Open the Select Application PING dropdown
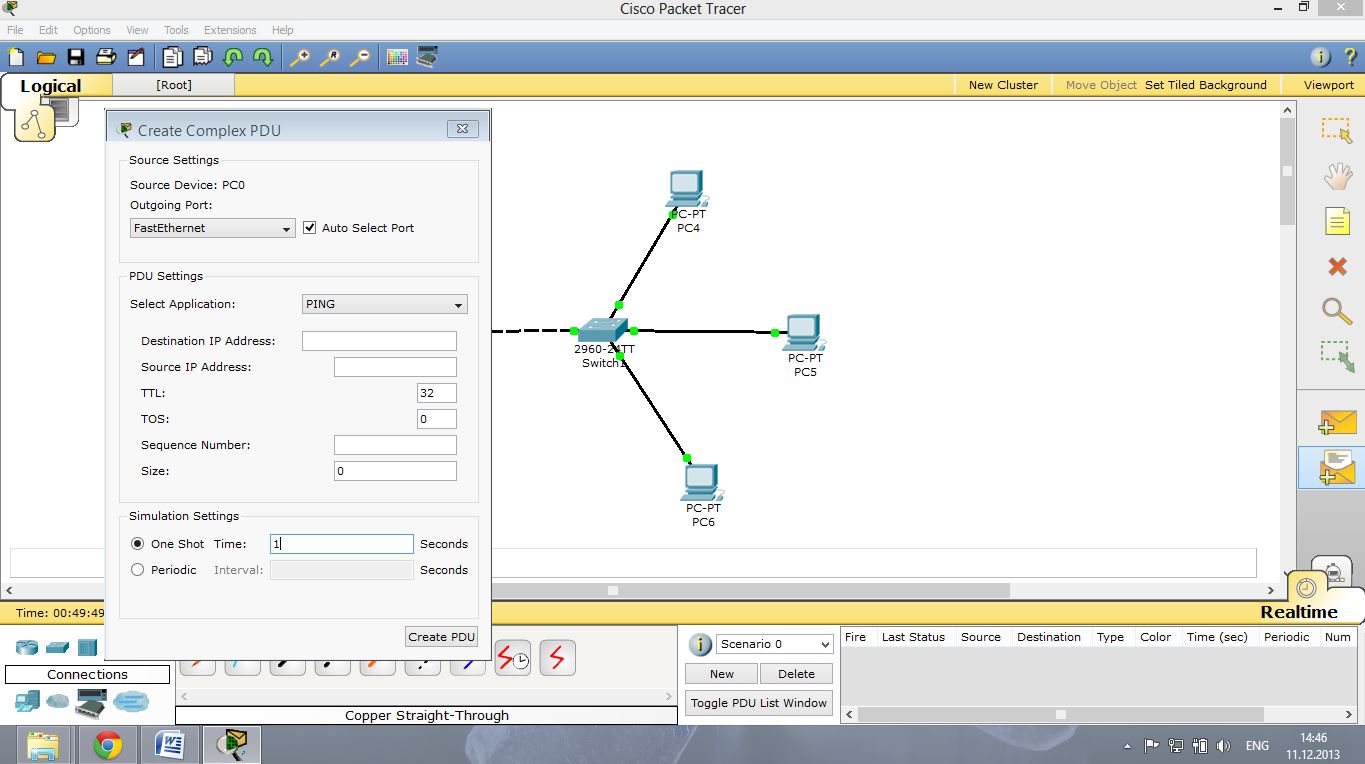 385,304
